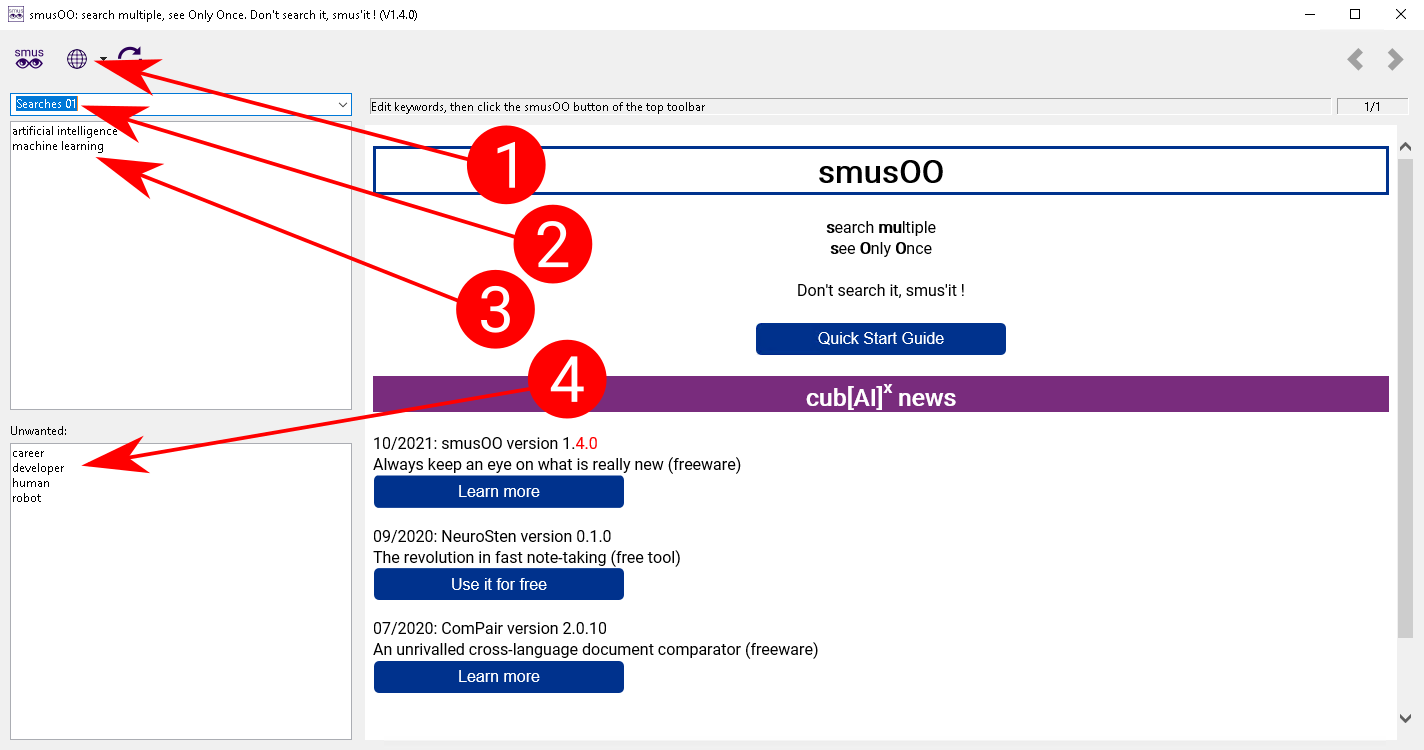This screenshot has width=1424, height=750.
Task: Expand the Searches 01 combo box
Action: click(x=343, y=104)
